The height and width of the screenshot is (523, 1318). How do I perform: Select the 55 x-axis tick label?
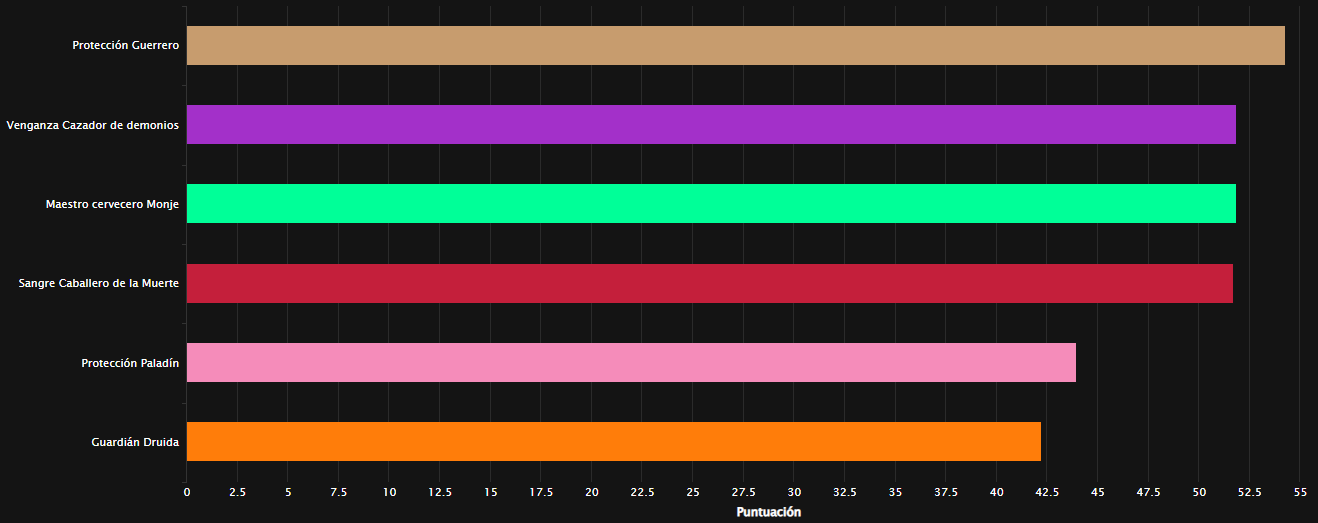(x=1300, y=492)
